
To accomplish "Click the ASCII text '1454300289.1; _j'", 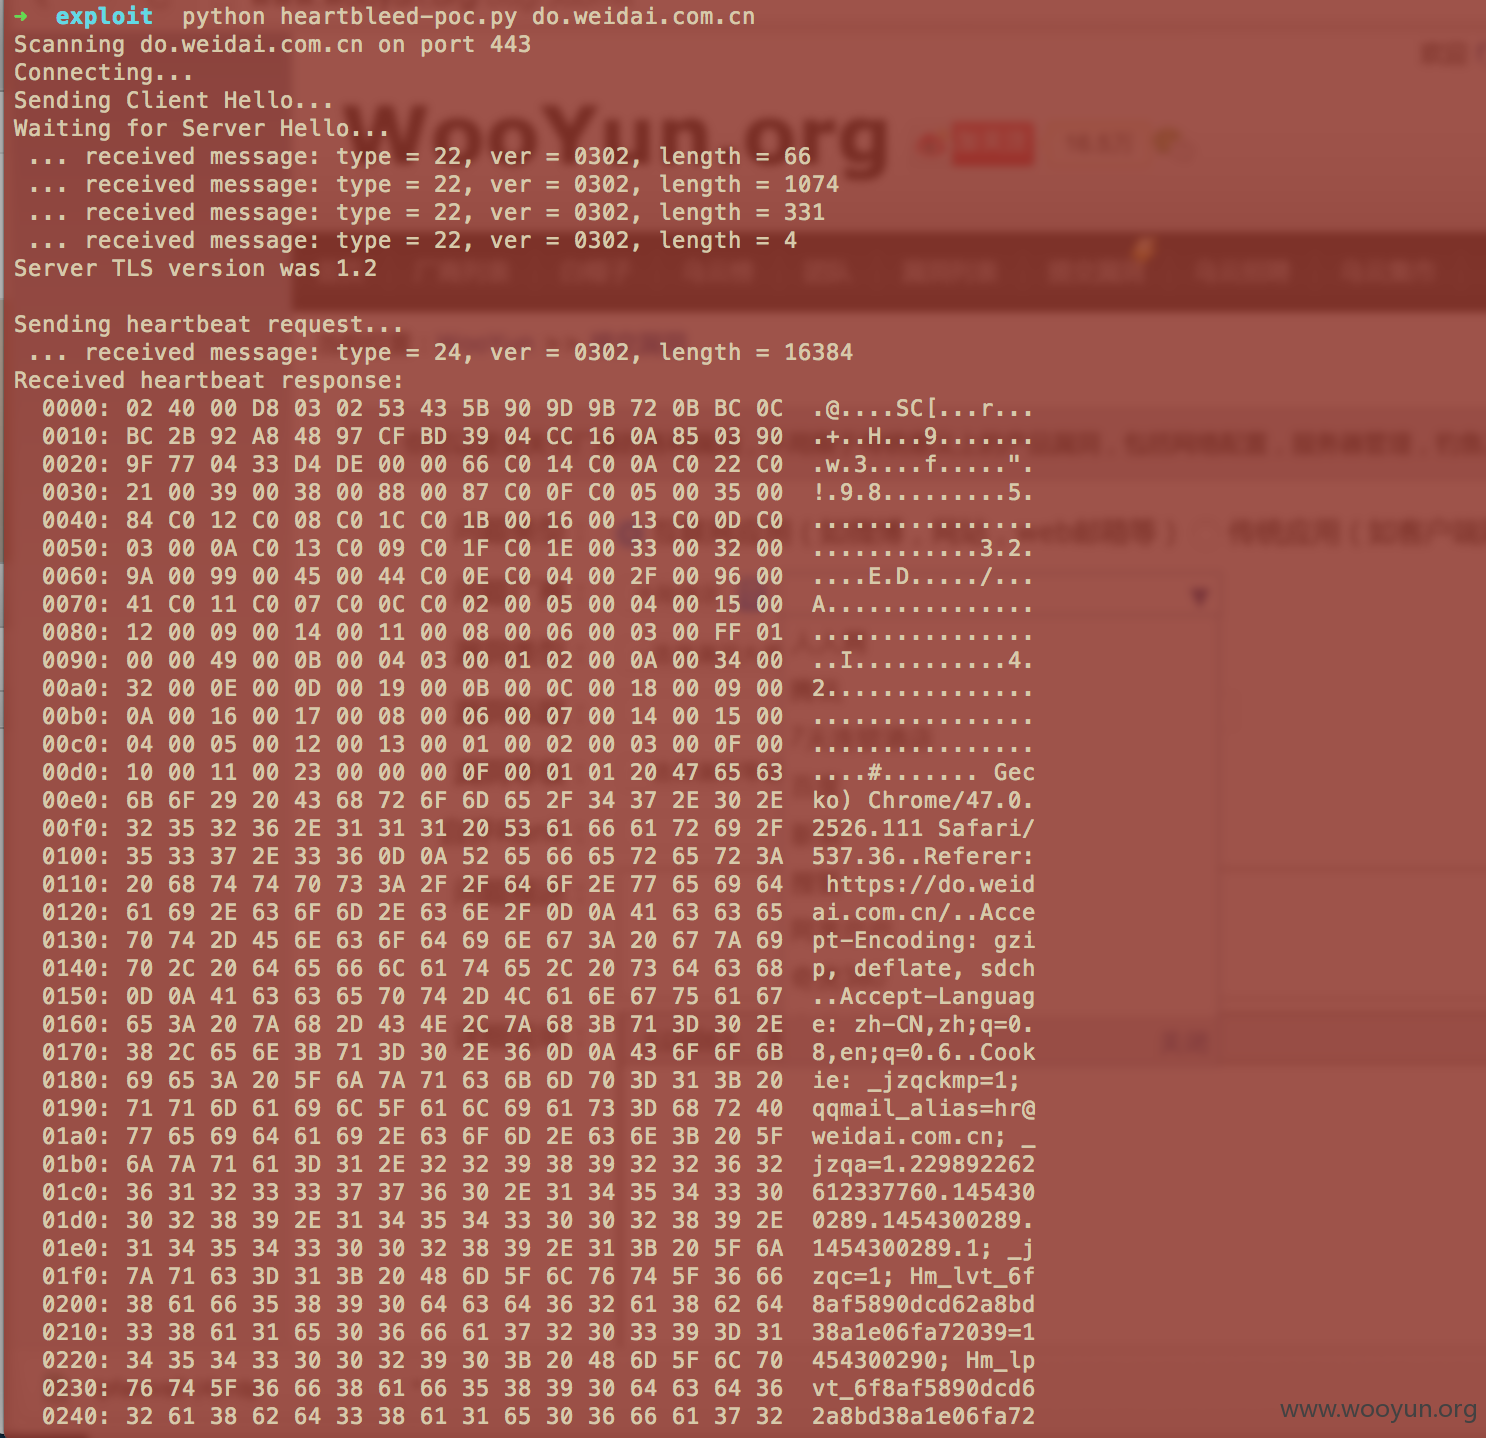I will (x=923, y=1248).
